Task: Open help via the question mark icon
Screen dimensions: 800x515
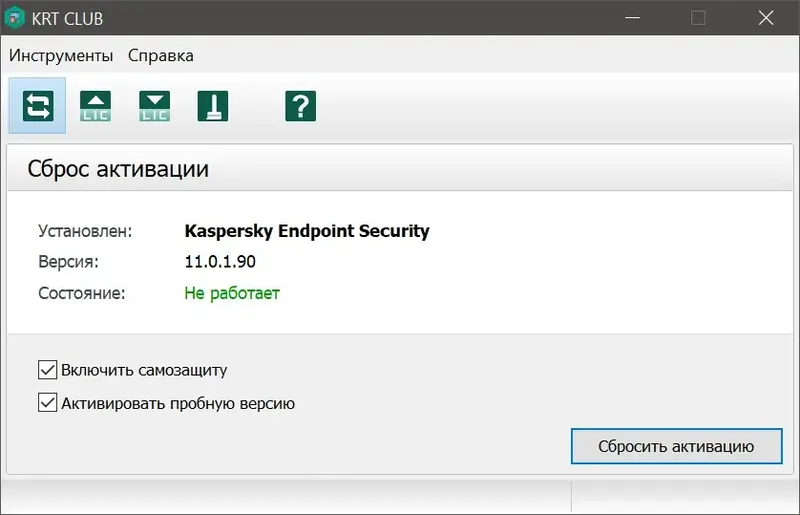Action: tap(300, 105)
